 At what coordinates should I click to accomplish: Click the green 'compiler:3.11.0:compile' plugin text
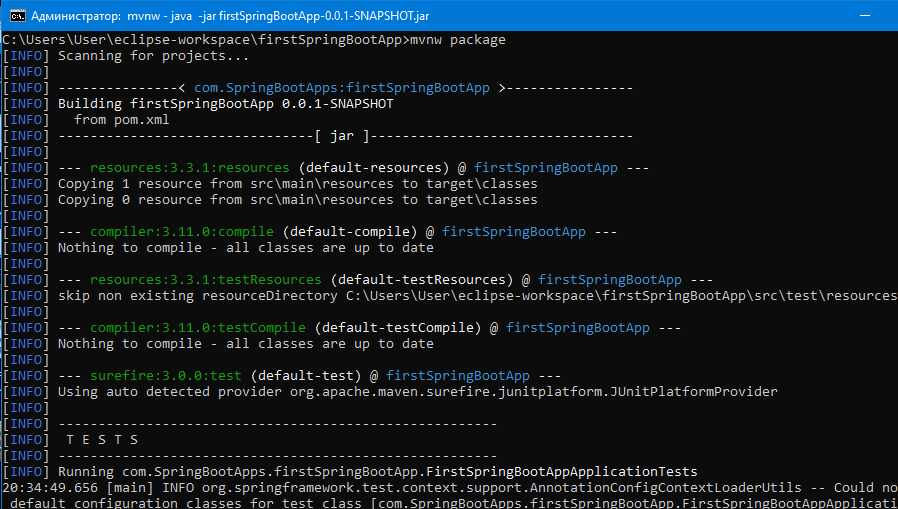pyautogui.click(x=182, y=232)
